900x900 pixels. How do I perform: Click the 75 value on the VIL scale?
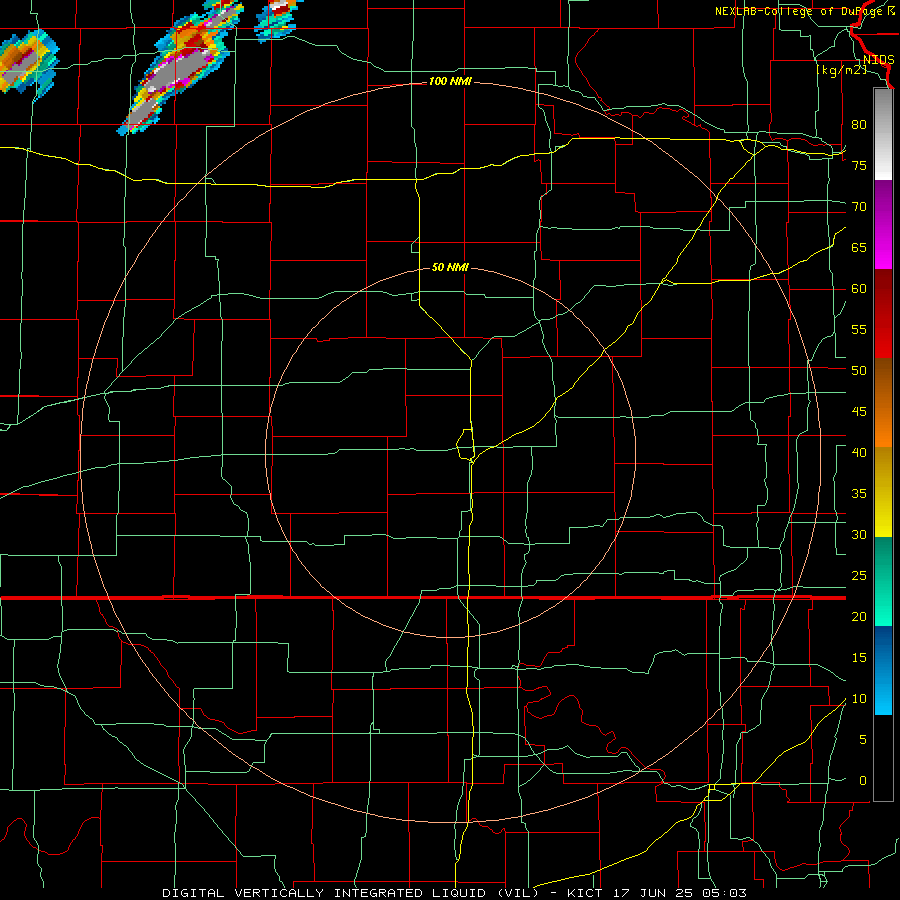(x=859, y=166)
